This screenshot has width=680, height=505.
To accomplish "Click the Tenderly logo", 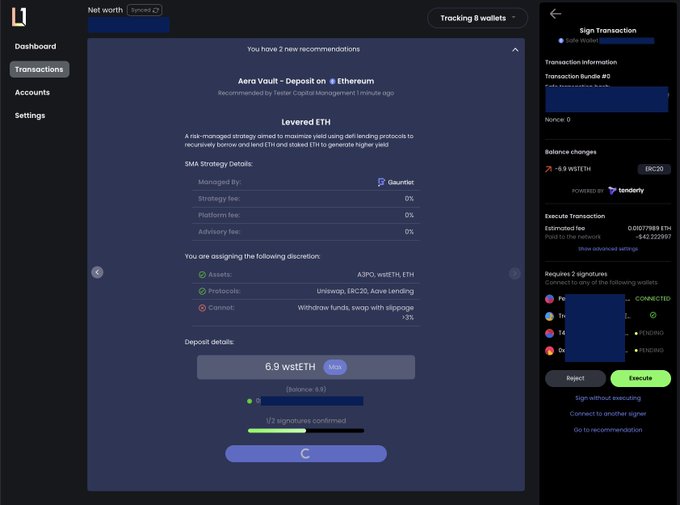I will coord(626,190).
